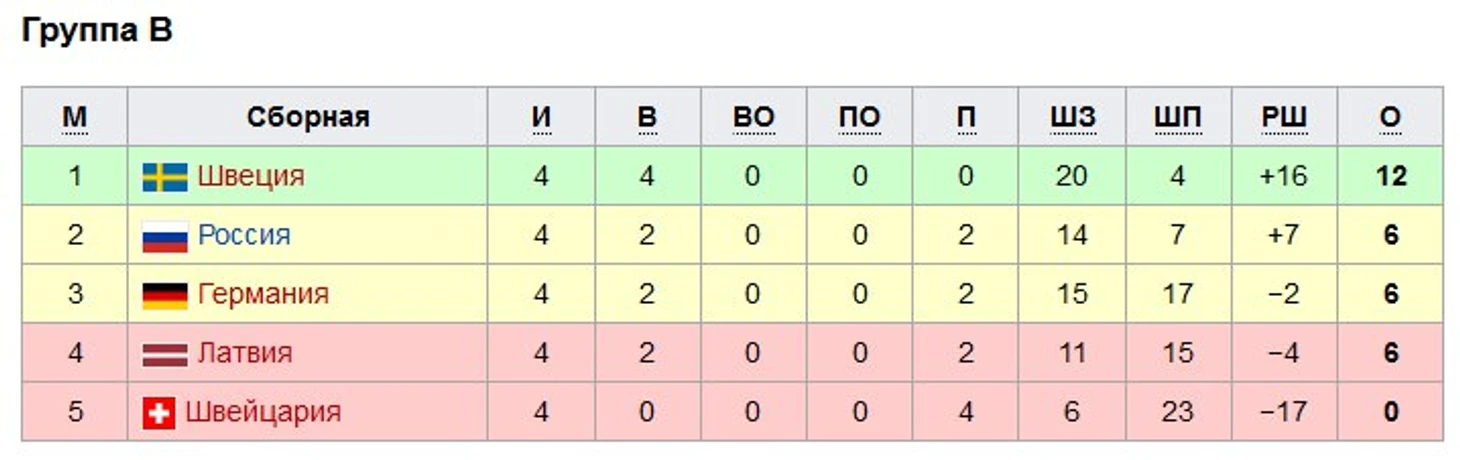Open the Германия team link
1460x460 pixels.
coord(263,294)
